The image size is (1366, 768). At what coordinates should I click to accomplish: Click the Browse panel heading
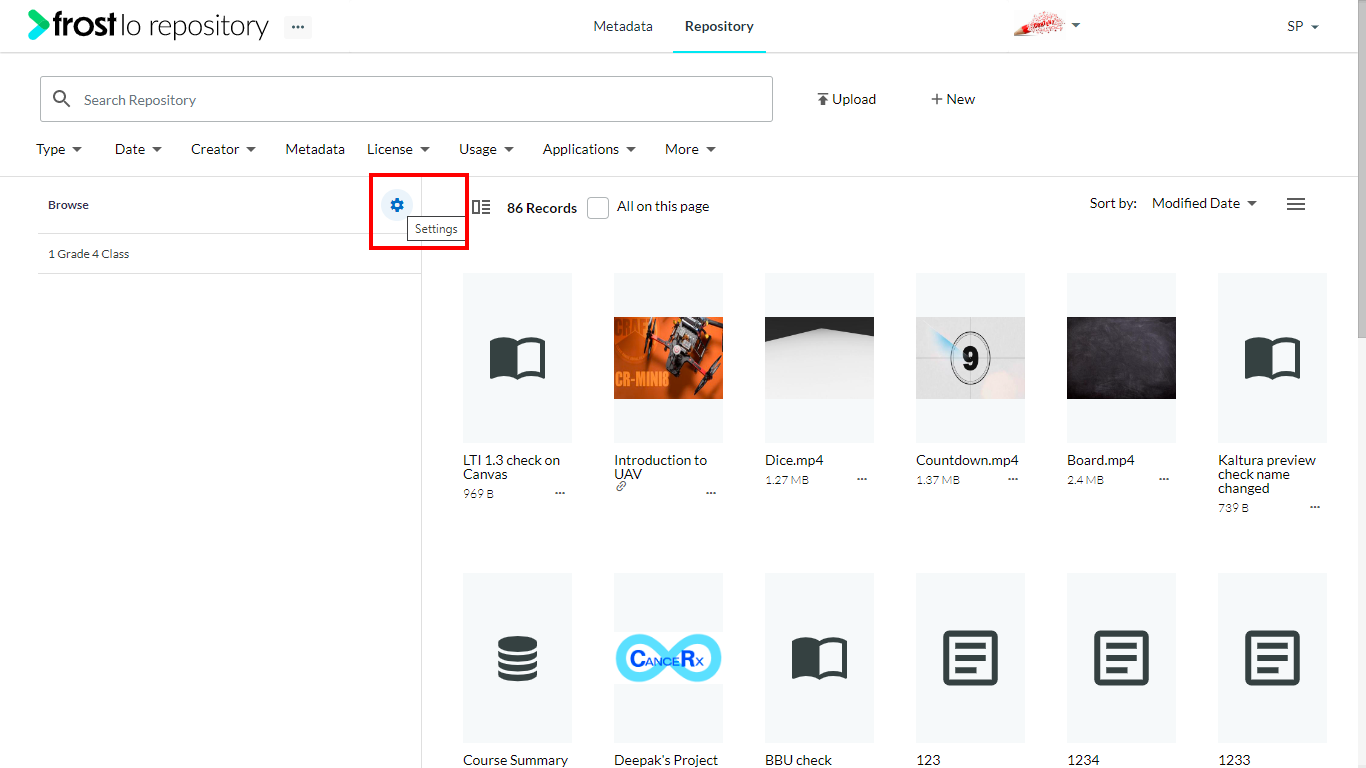(x=68, y=205)
